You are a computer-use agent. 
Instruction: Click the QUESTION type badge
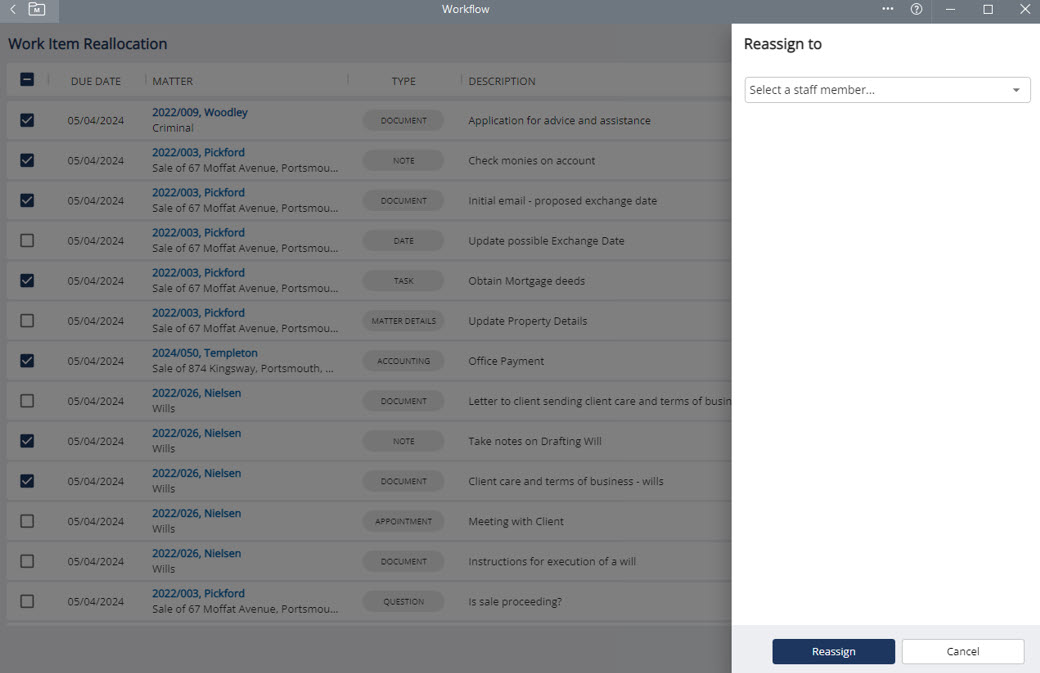click(403, 601)
